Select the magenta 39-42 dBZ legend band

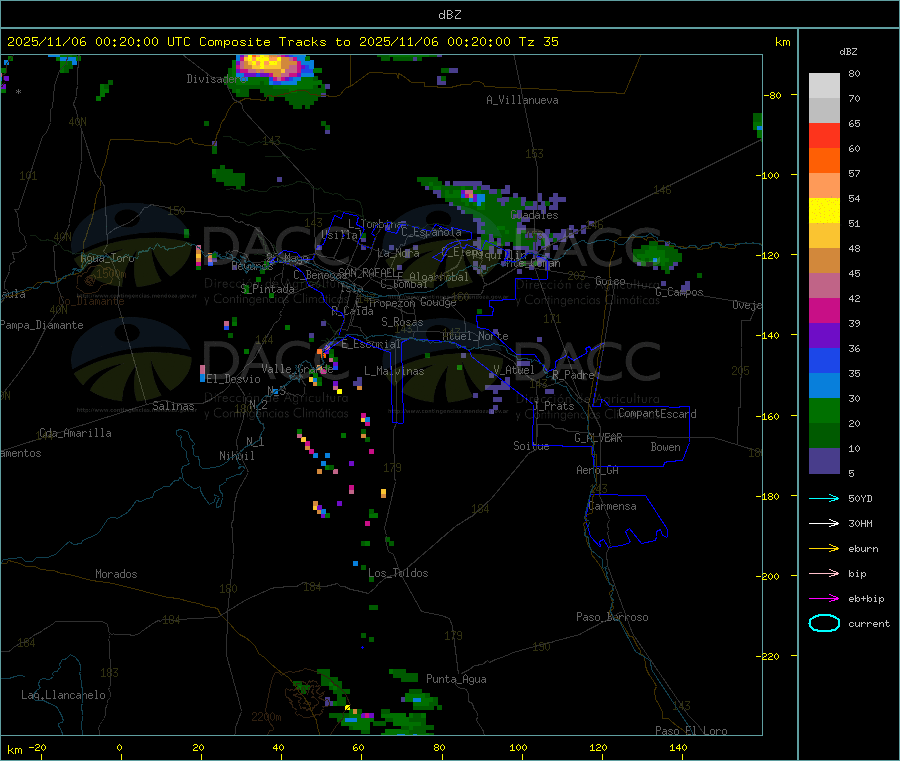pos(824,310)
